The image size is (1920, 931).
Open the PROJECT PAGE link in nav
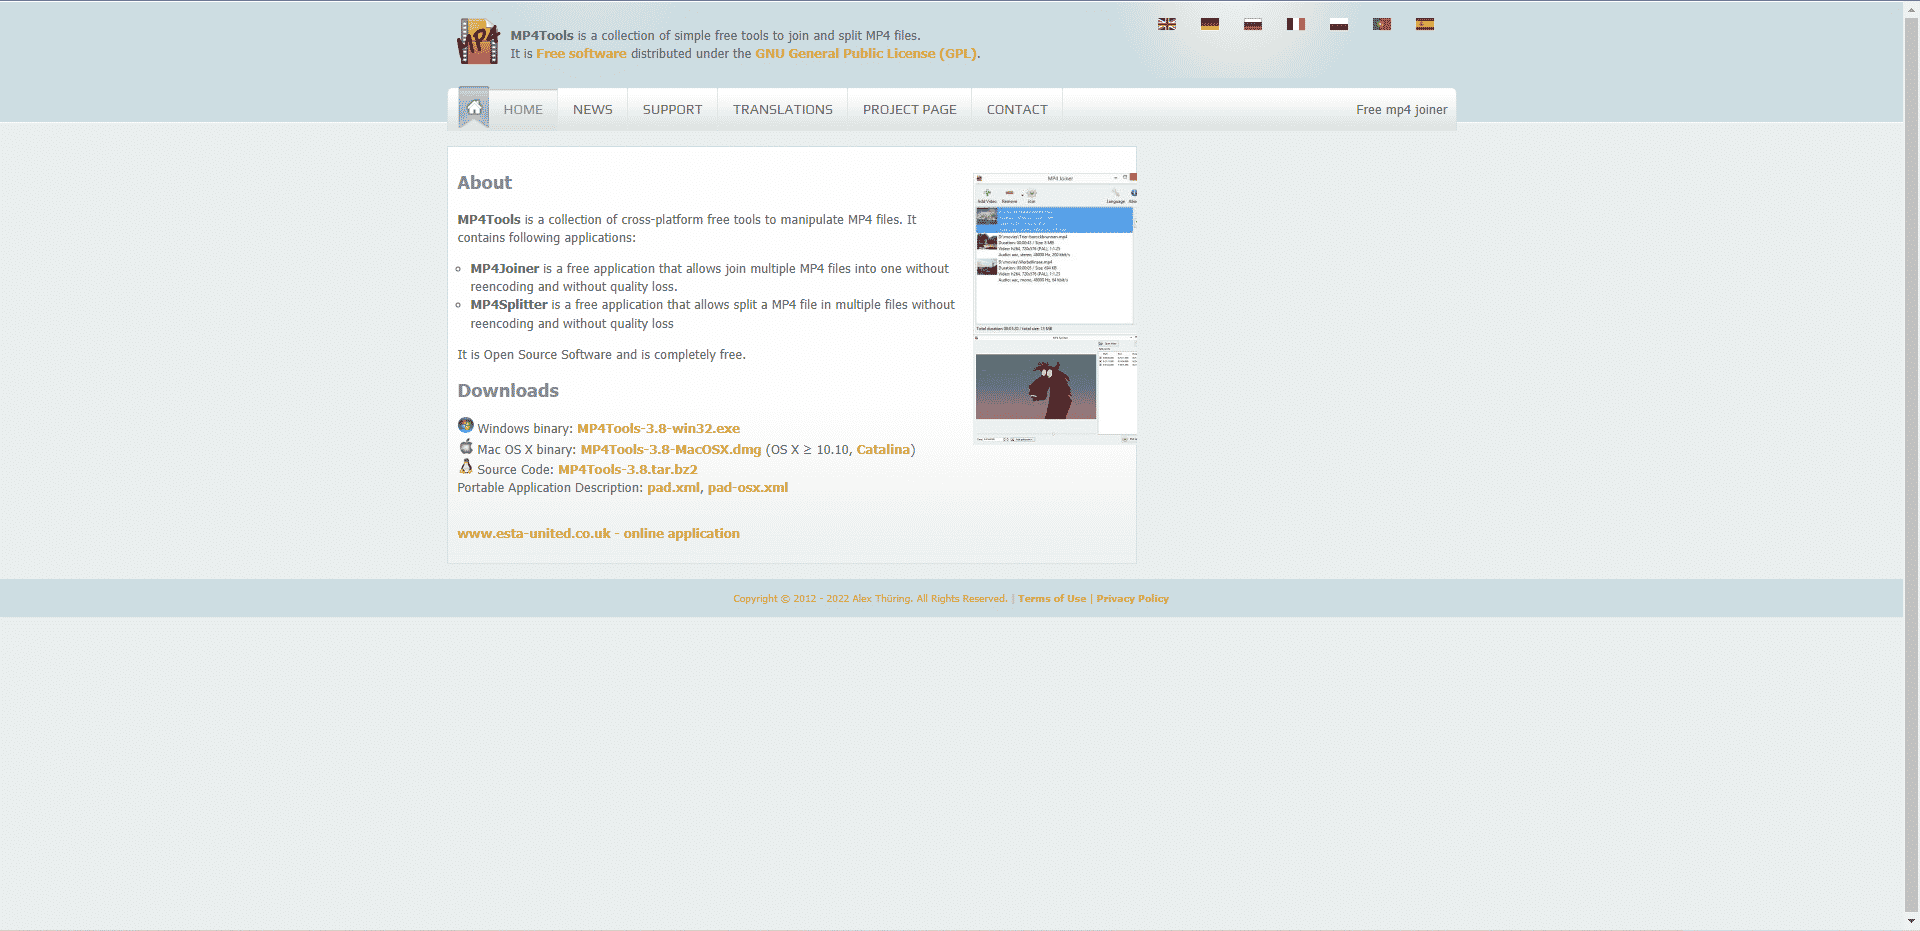pos(910,110)
